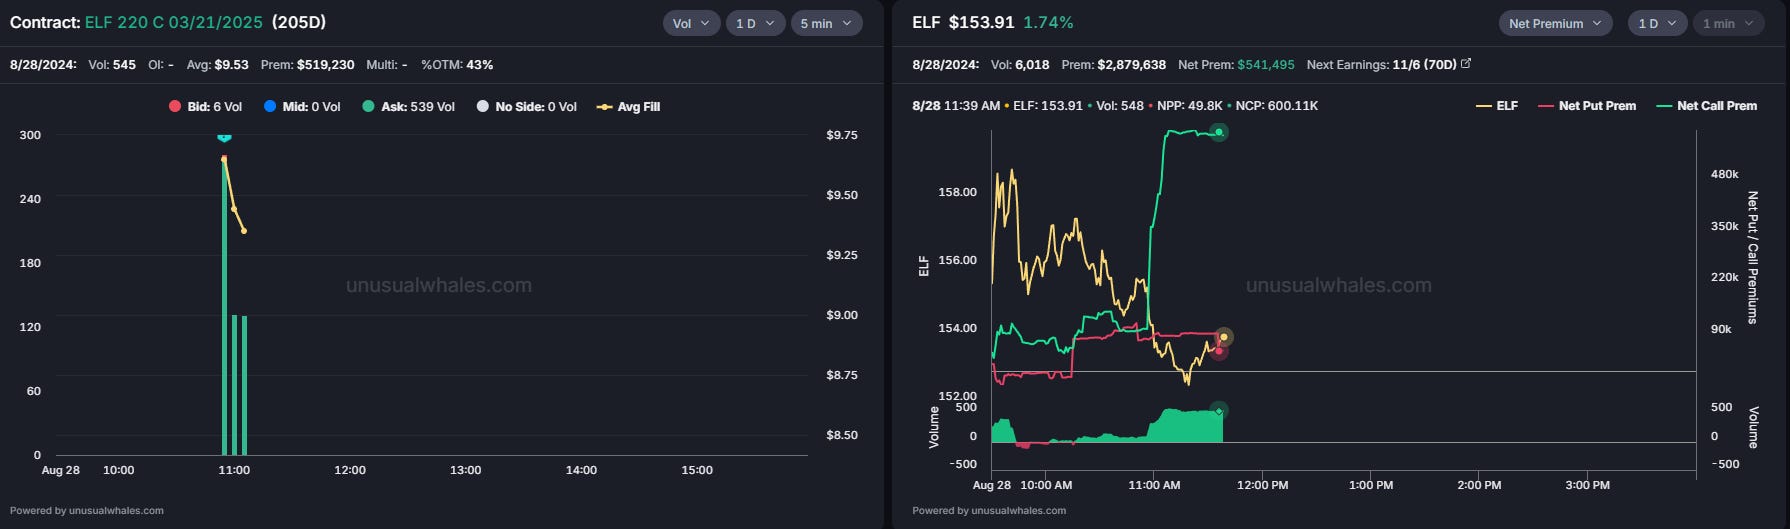
Task: Click the Prem: $519,230 value
Action: 307,64
